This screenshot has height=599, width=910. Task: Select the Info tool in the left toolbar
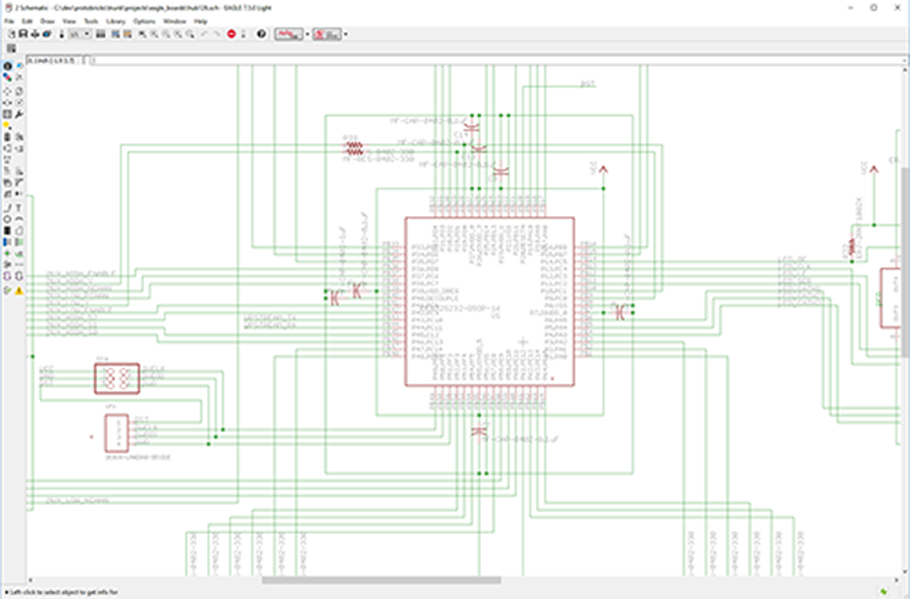click(7, 66)
